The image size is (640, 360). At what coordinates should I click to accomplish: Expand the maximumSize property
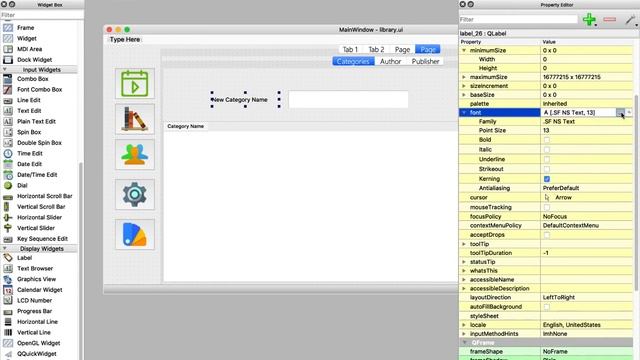[x=464, y=77]
